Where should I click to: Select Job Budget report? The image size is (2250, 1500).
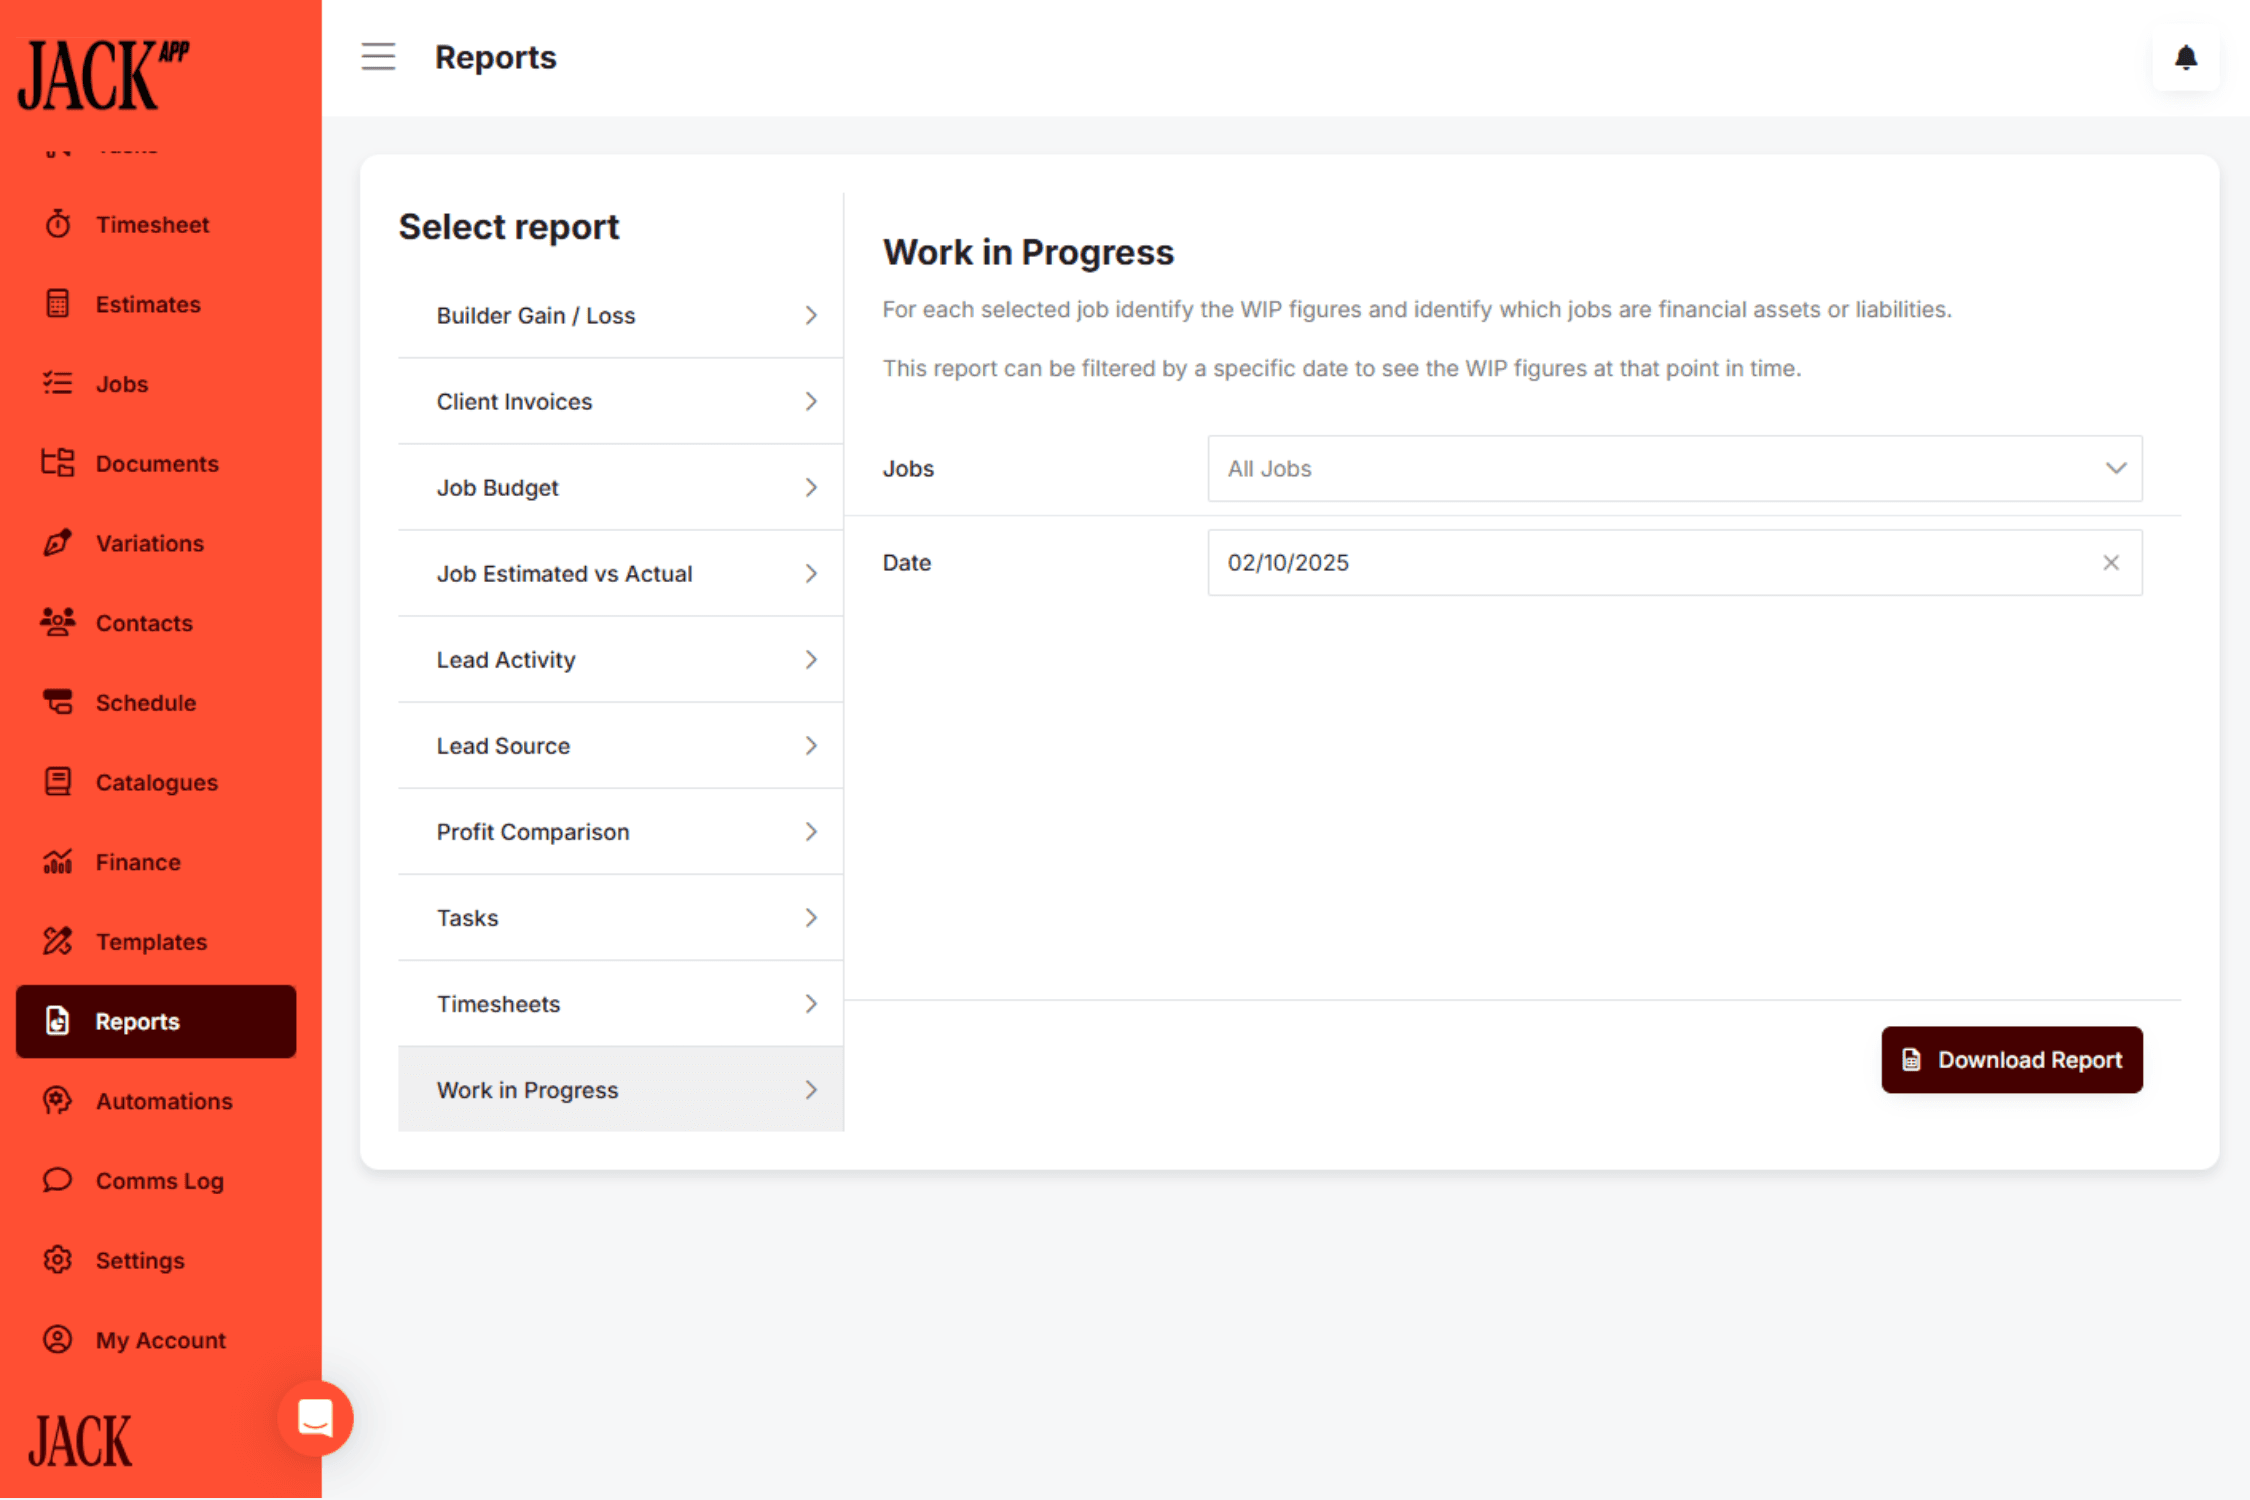point(498,488)
